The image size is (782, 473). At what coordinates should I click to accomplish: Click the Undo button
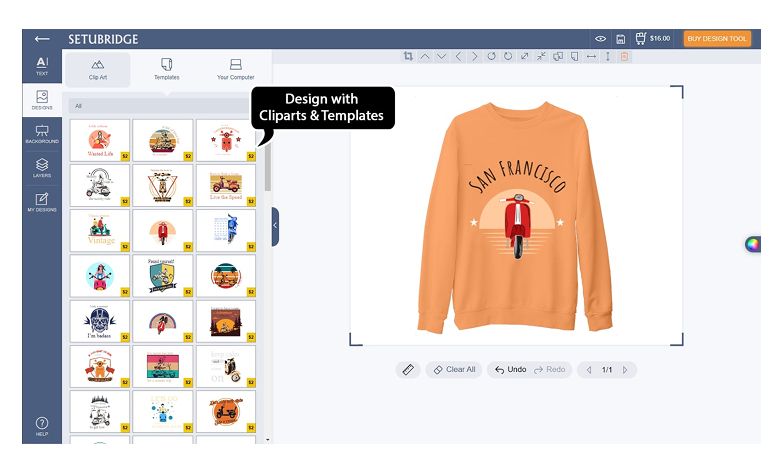pyautogui.click(x=510, y=370)
